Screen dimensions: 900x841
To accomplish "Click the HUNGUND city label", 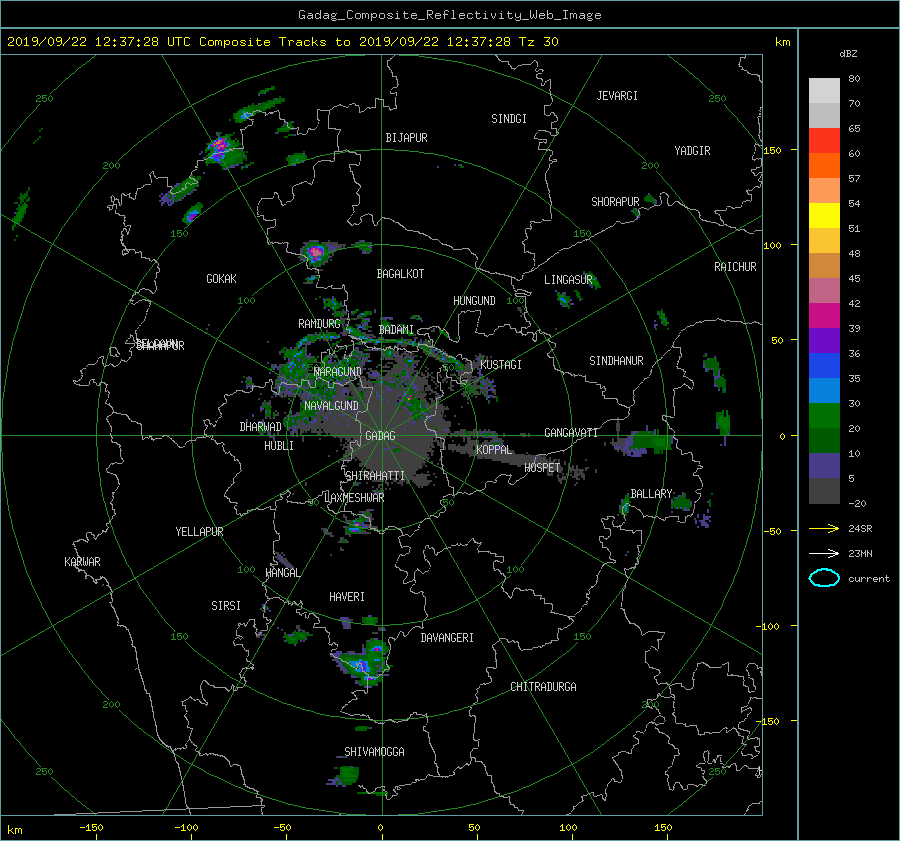I will [474, 301].
